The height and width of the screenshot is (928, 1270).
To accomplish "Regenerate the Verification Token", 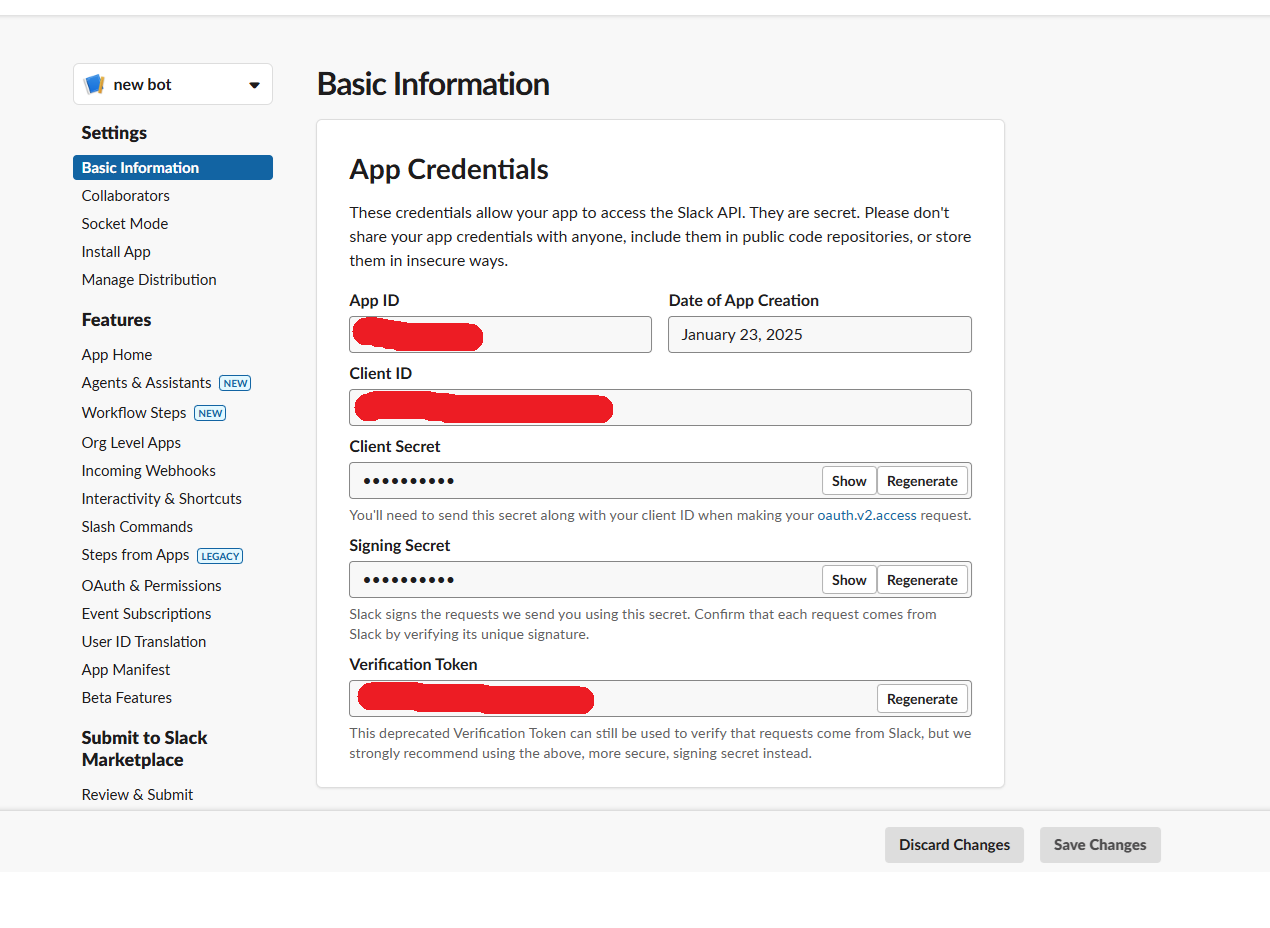I will point(922,699).
